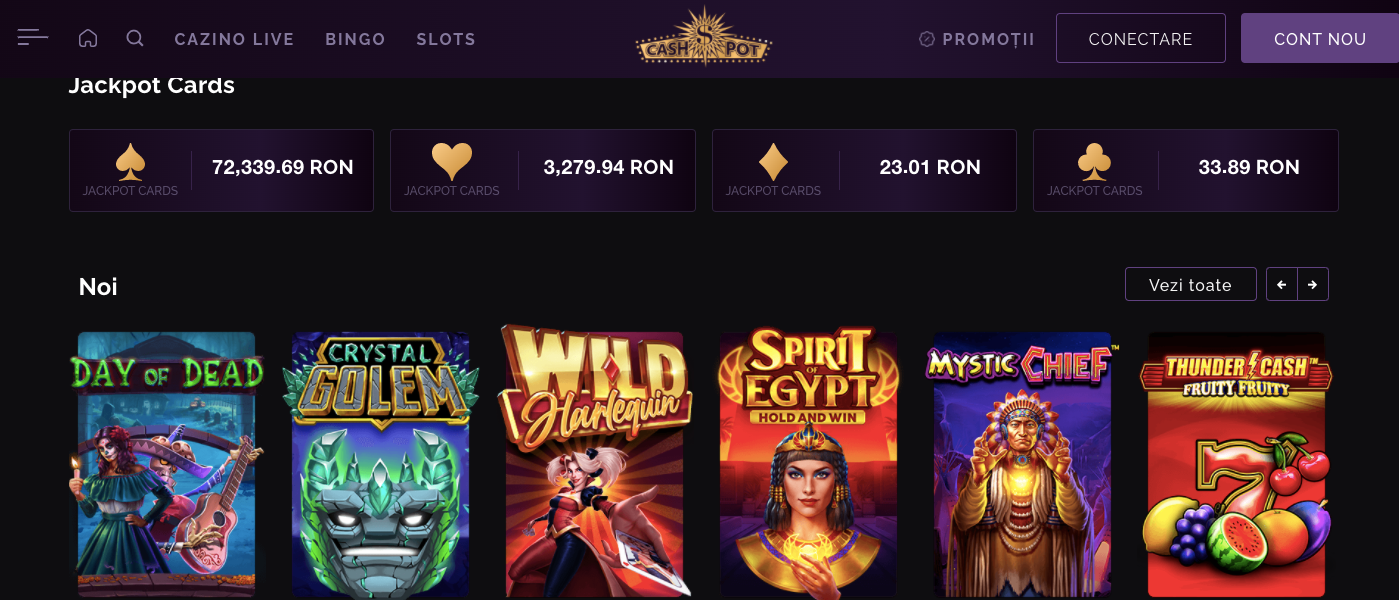
Task: Open the CAZINO LIVE menu item
Action: 234,39
